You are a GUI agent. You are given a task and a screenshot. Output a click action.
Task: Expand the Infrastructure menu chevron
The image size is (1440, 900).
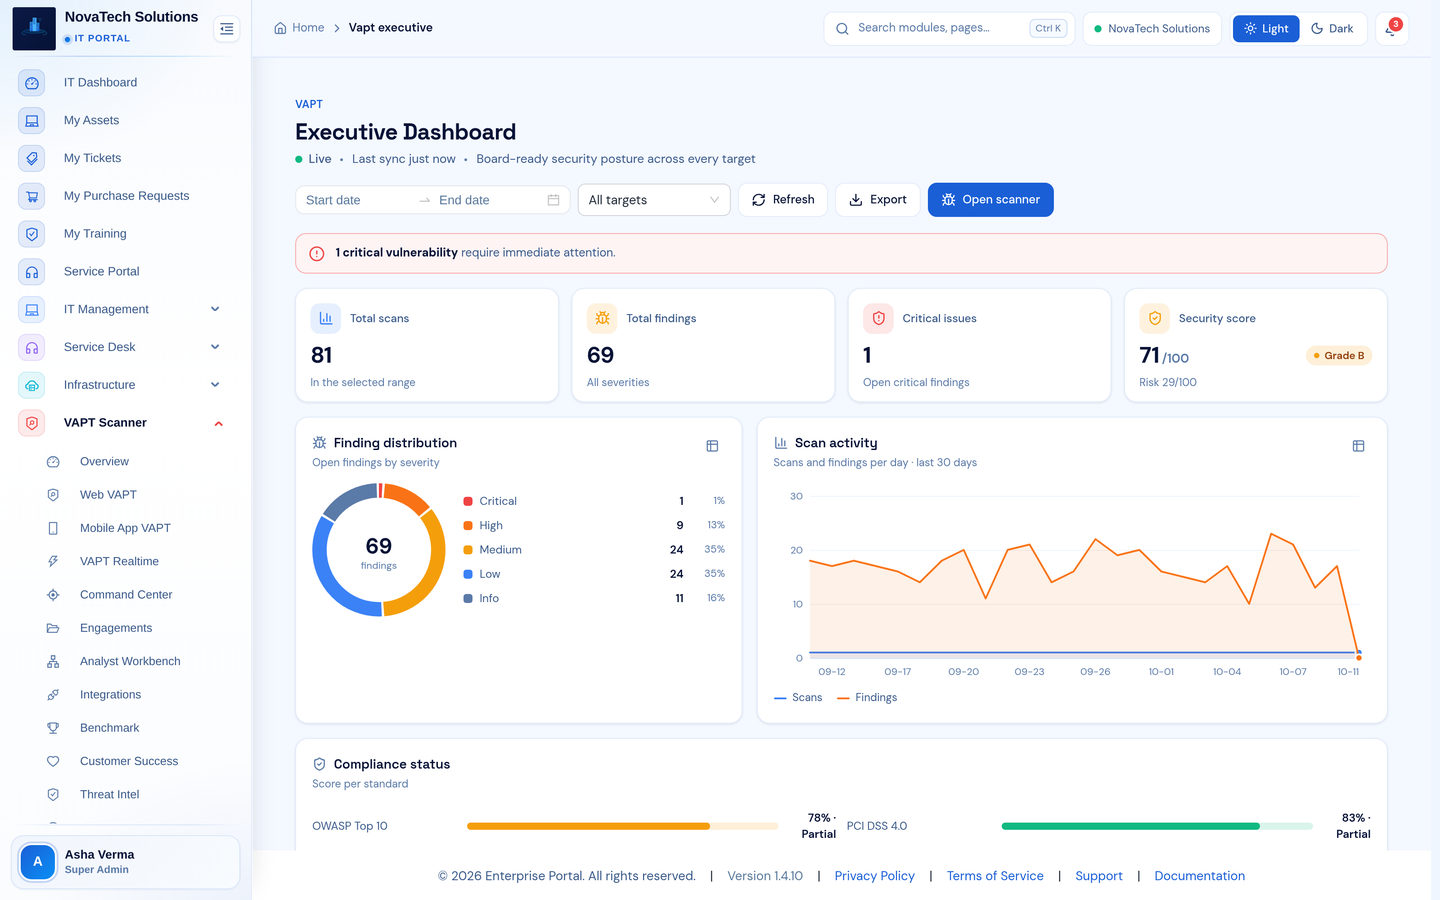(x=215, y=385)
